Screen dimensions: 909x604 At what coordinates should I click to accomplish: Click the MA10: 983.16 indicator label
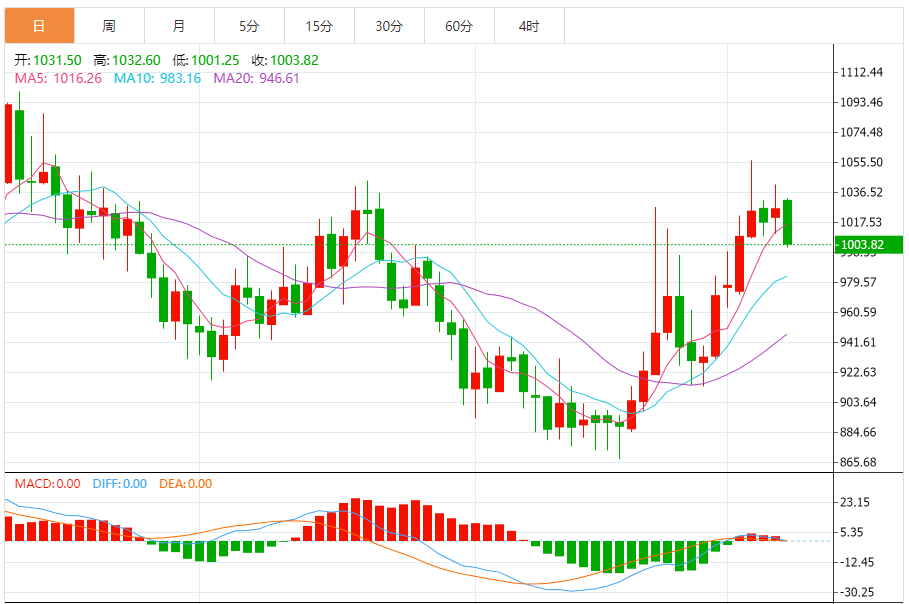coord(157,78)
